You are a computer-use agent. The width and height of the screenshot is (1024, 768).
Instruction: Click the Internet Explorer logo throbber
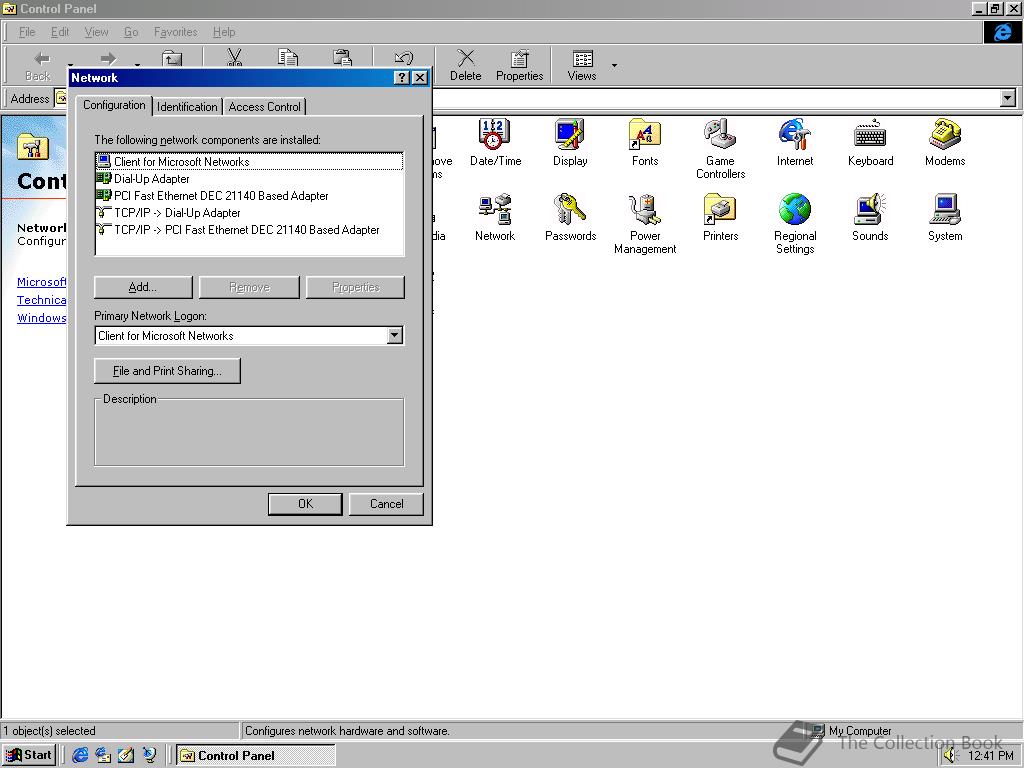pyautogui.click(x=1002, y=32)
